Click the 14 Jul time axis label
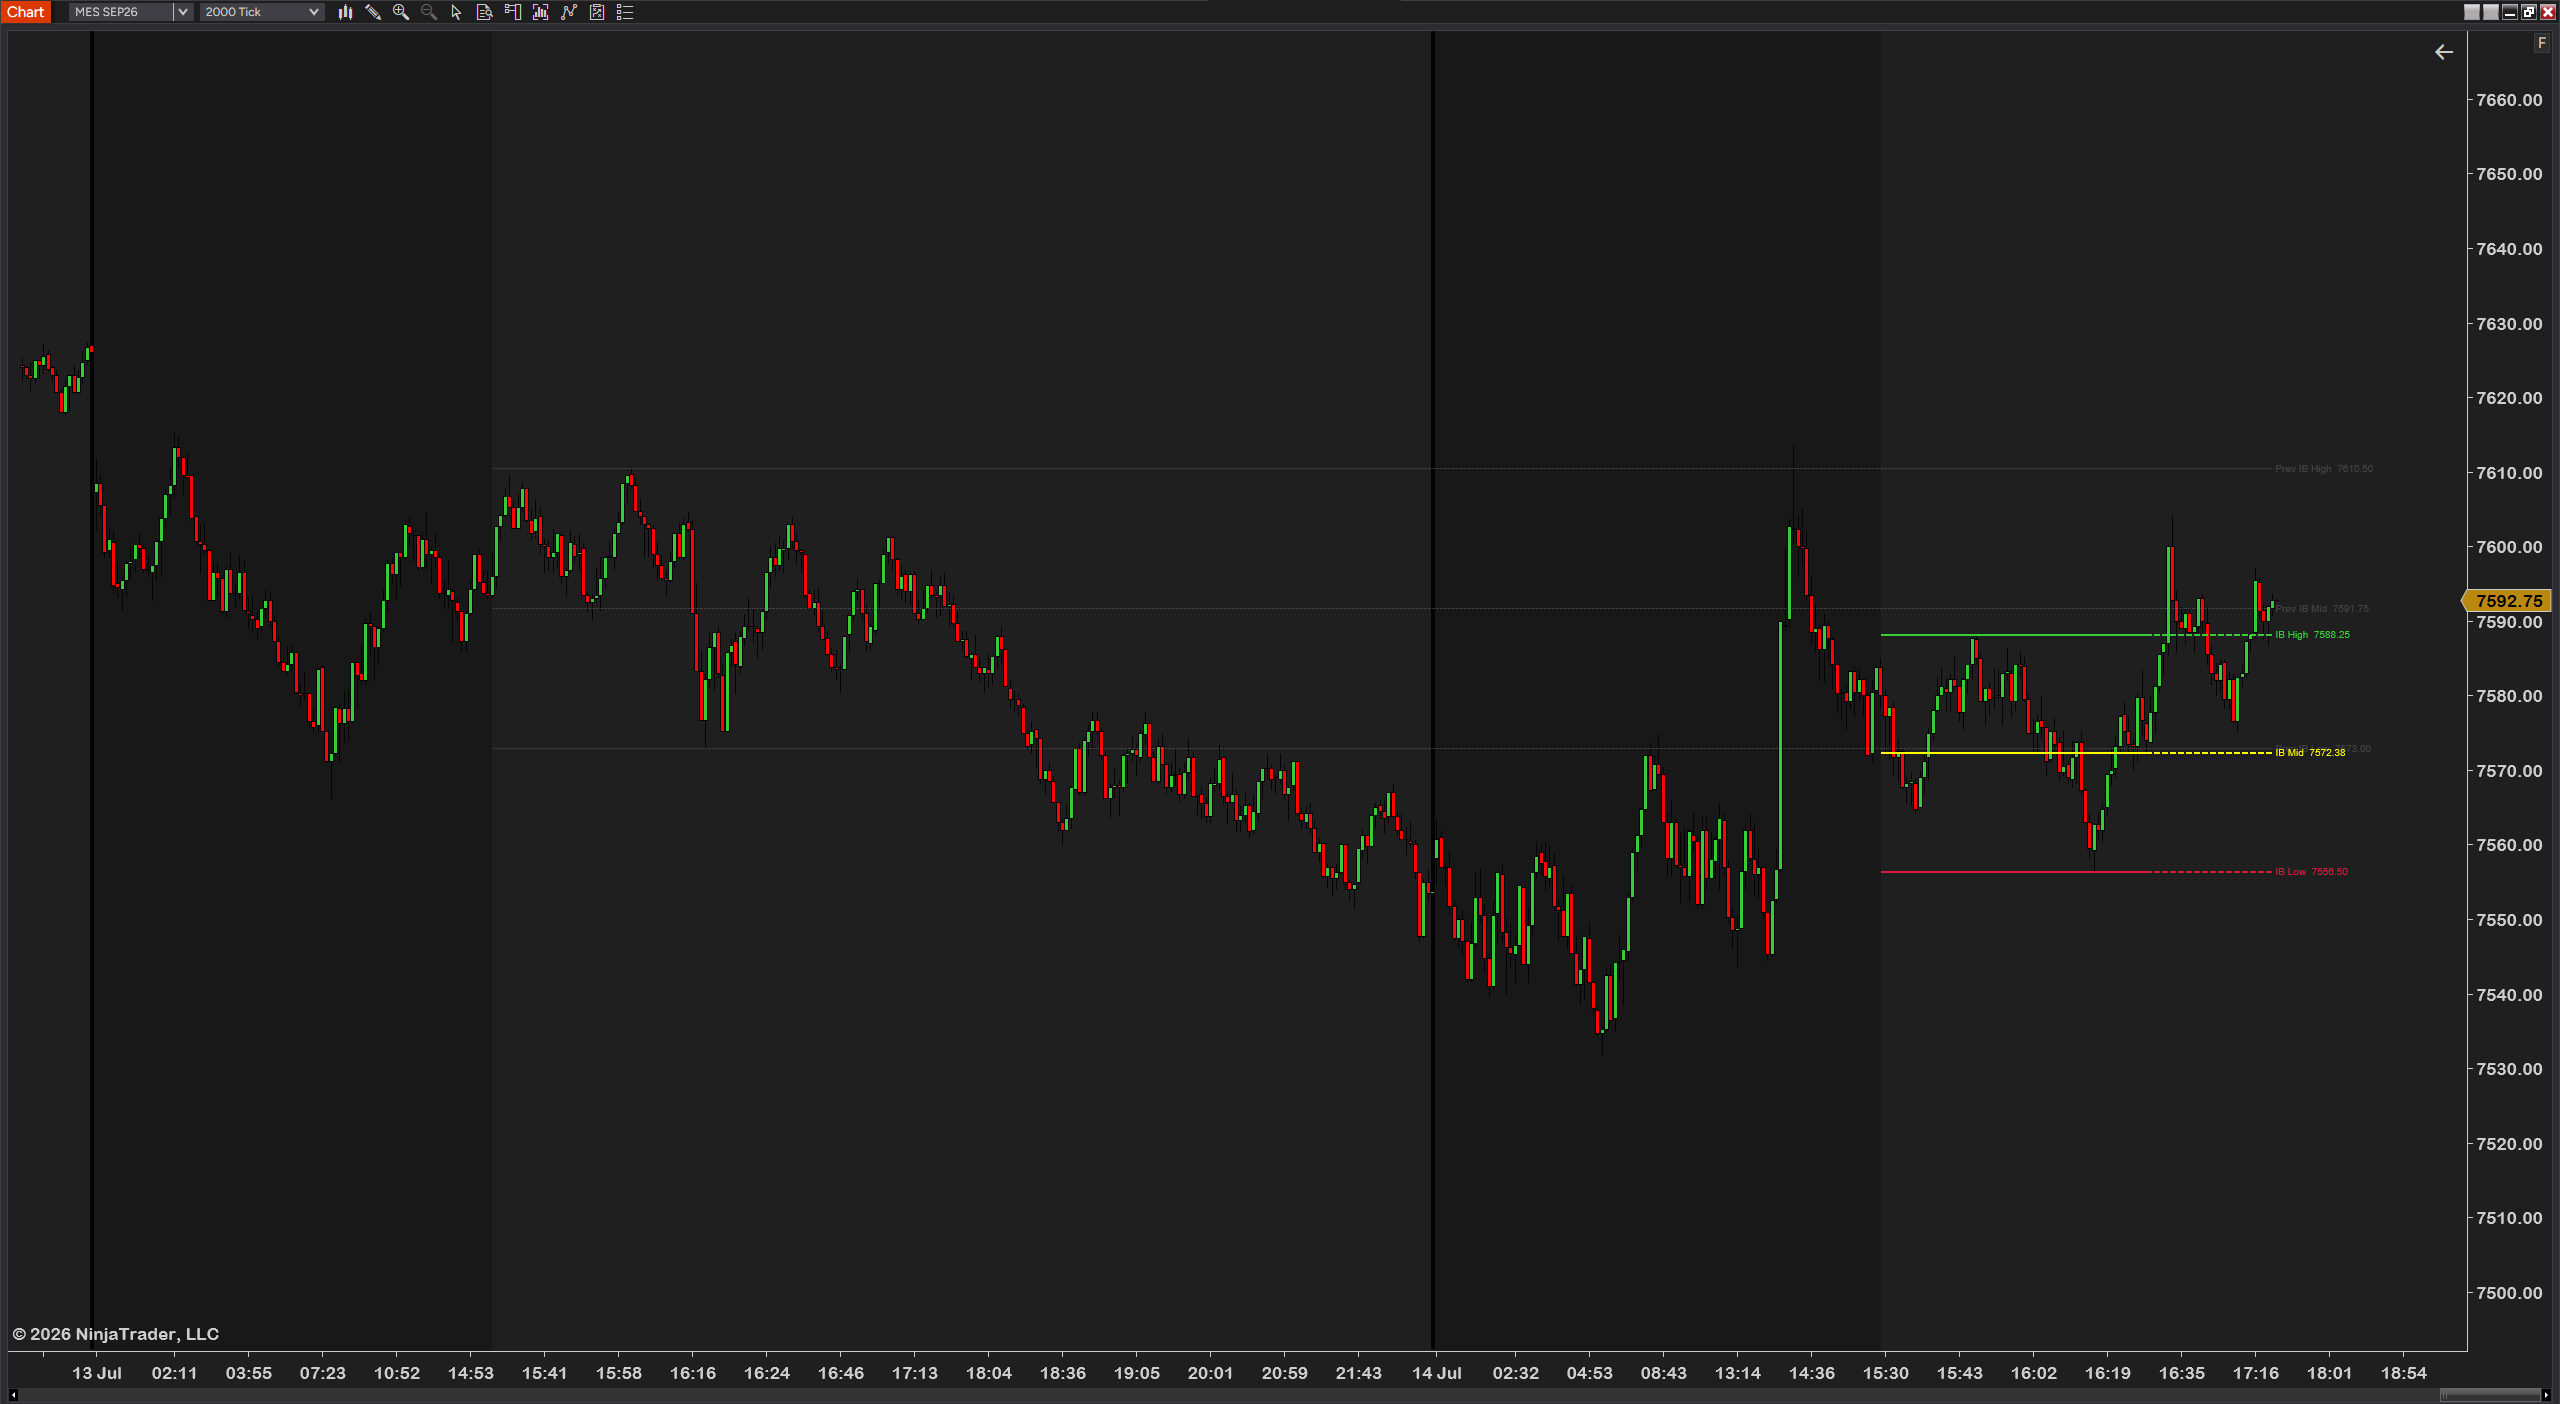Image resolution: width=2560 pixels, height=1404 pixels. [x=1437, y=1373]
